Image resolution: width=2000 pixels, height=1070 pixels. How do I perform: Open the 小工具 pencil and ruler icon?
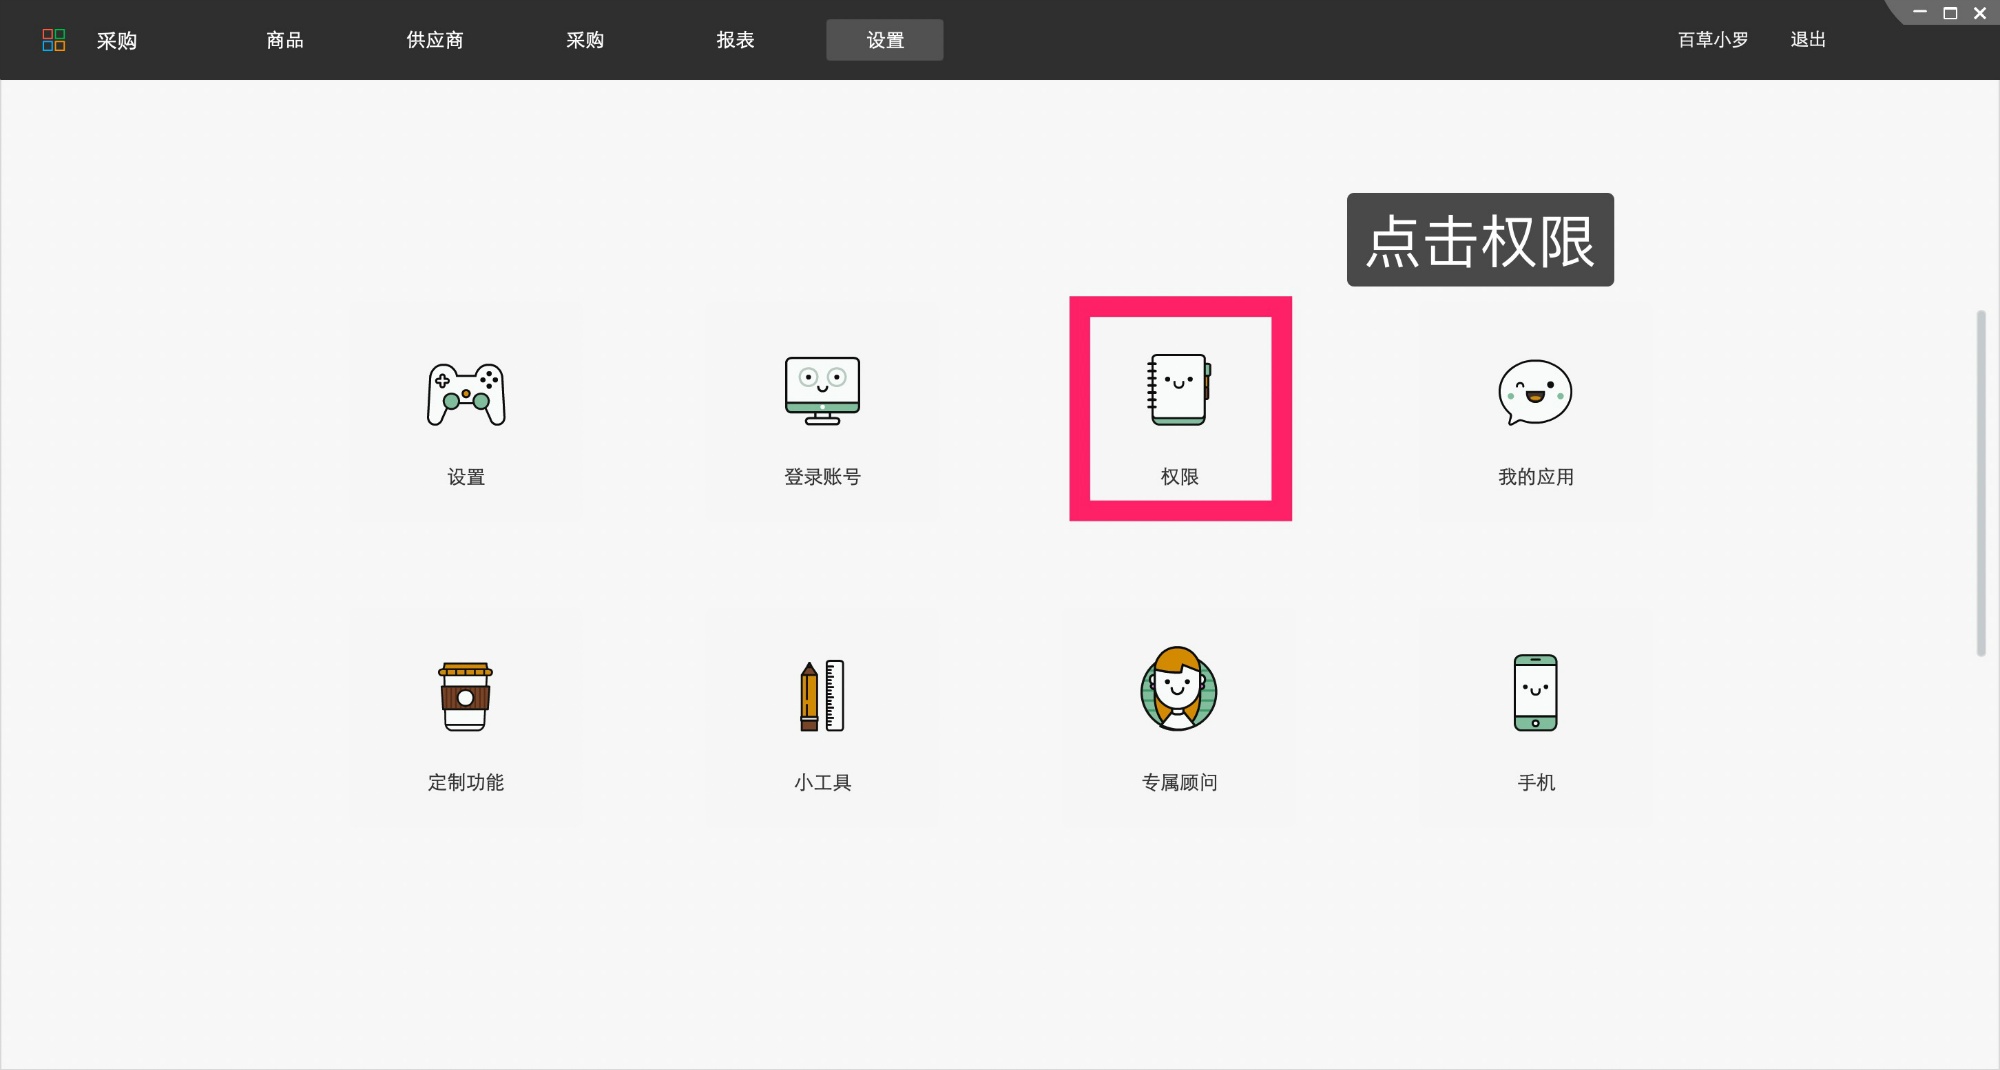(x=821, y=698)
